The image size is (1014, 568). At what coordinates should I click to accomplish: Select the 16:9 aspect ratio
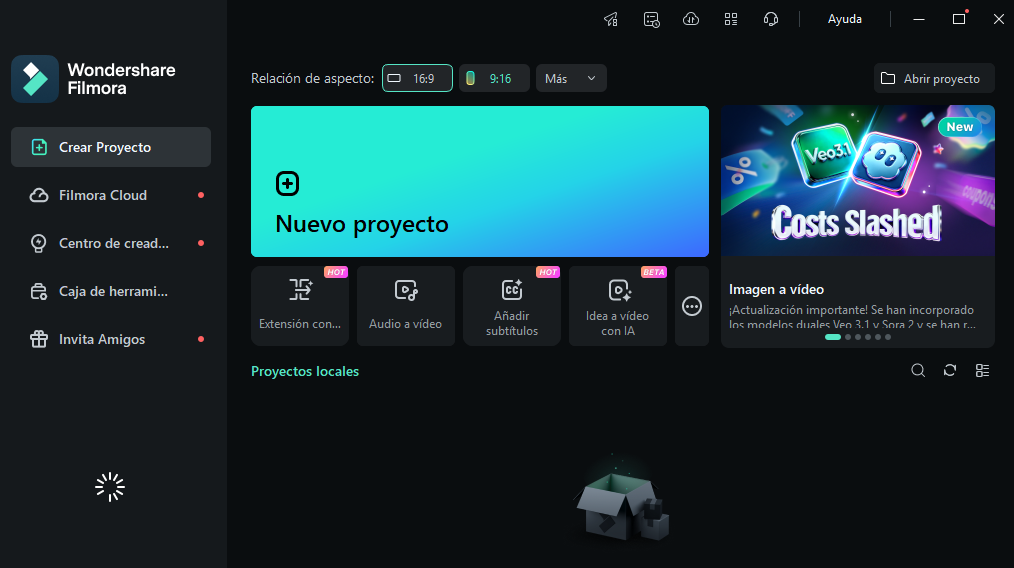tap(417, 78)
